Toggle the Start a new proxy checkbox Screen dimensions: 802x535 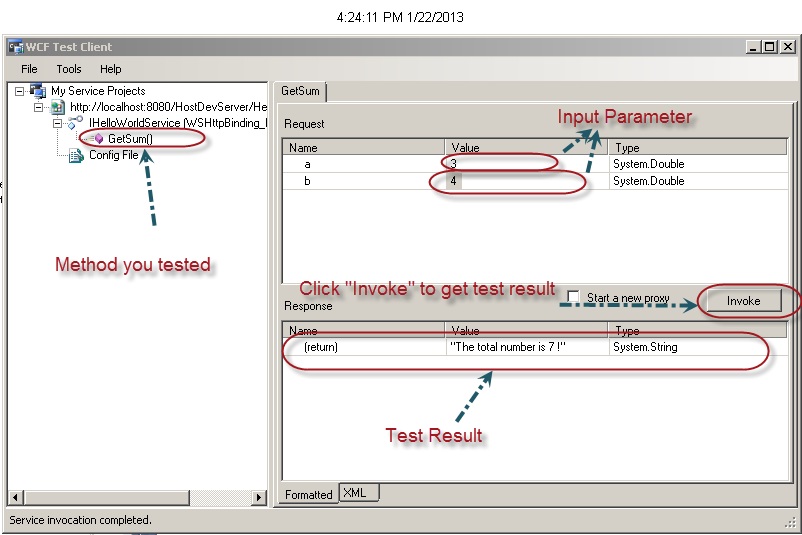coord(573,297)
